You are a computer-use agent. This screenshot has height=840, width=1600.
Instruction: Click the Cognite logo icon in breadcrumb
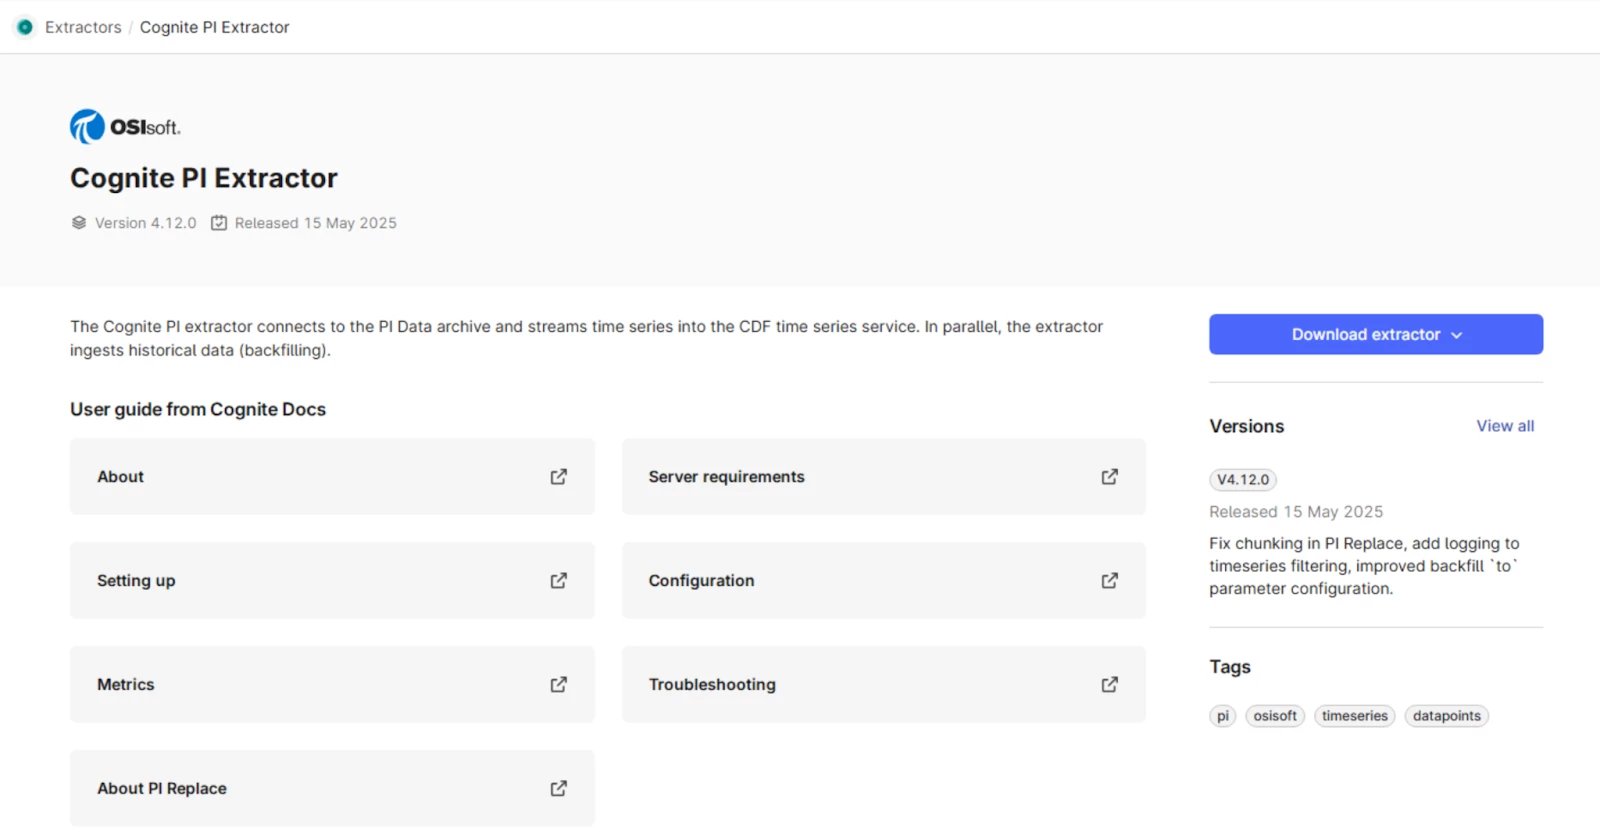click(25, 27)
